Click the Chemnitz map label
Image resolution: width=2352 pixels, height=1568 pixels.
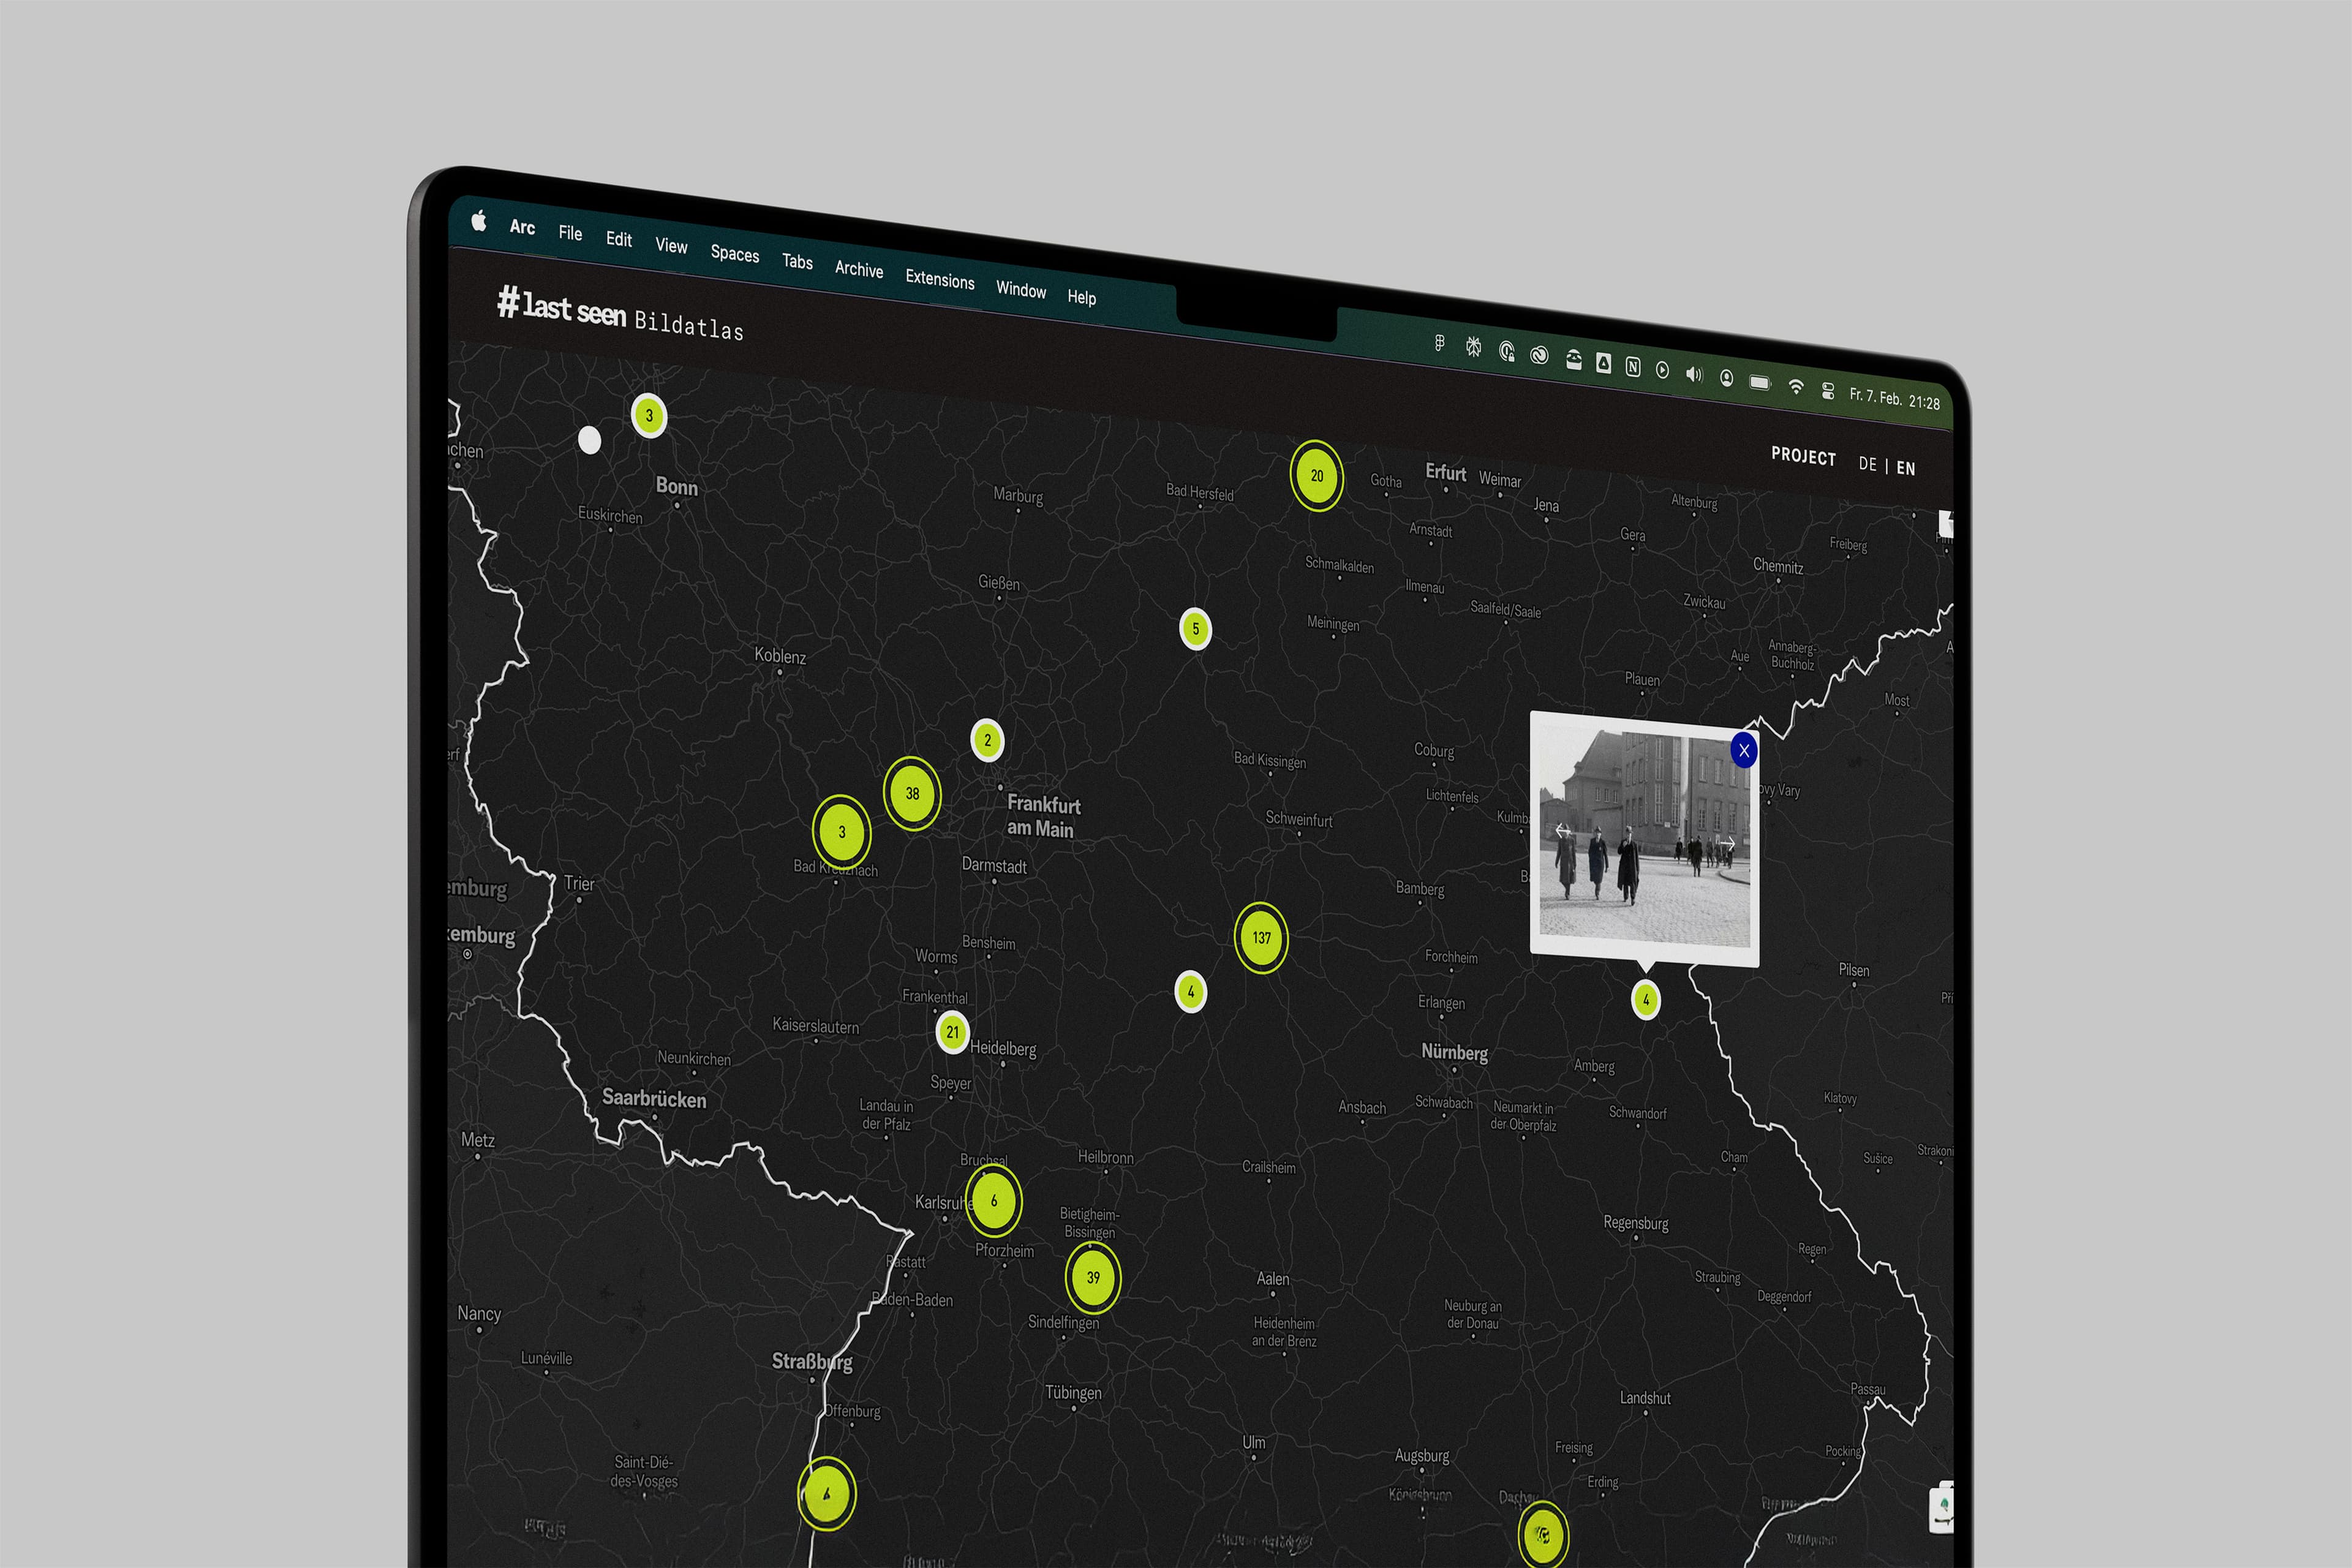pyautogui.click(x=1778, y=566)
